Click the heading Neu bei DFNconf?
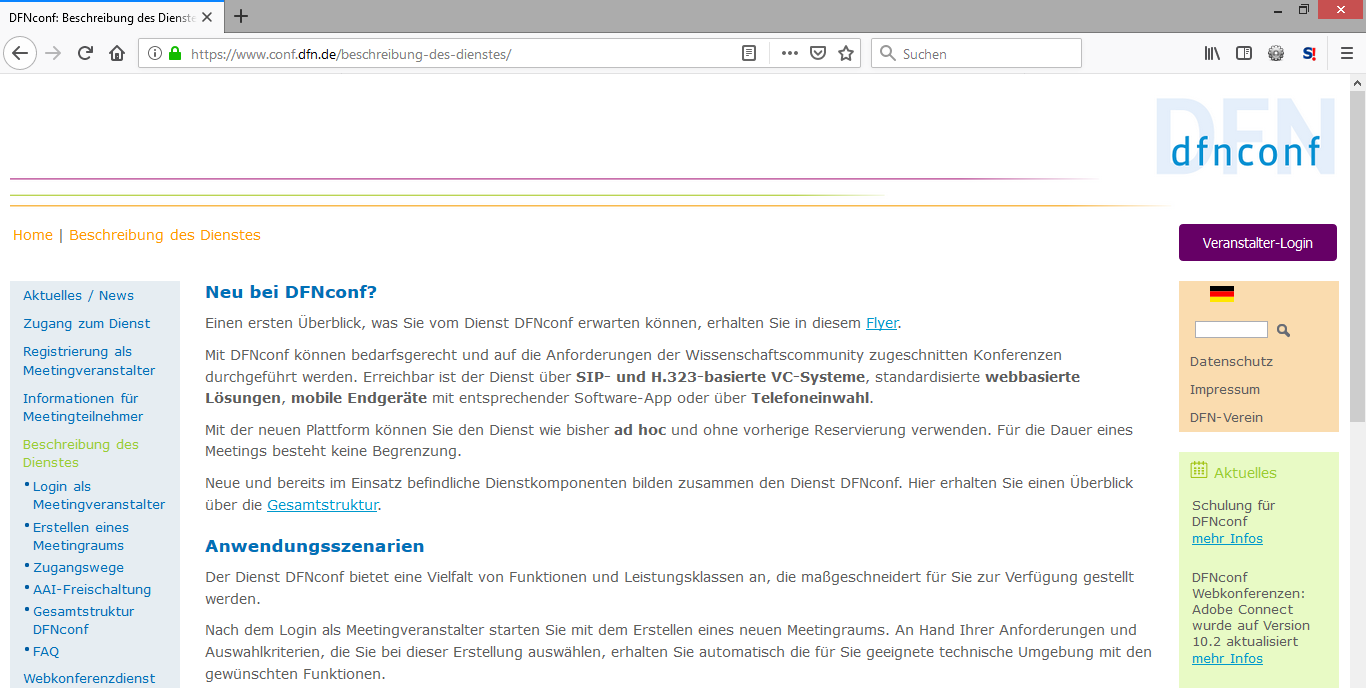Image resolution: width=1366 pixels, height=688 pixels. point(291,292)
